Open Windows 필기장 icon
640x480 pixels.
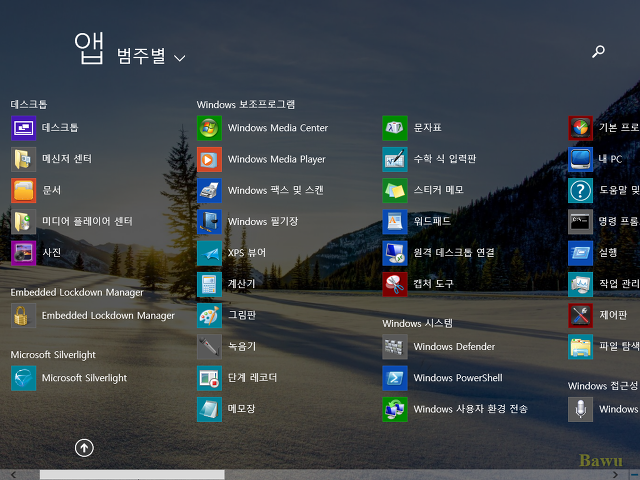point(209,222)
